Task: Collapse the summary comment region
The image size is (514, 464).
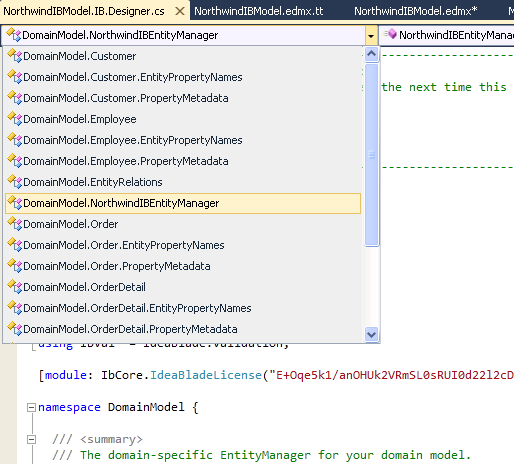Action: click(x=31, y=440)
